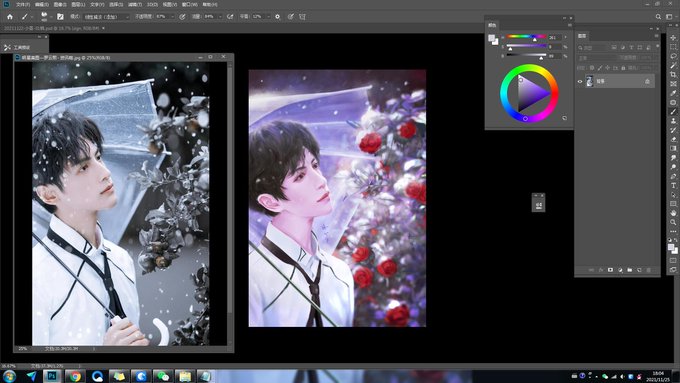Toggle background layer visibility eye
The width and height of the screenshot is (680, 383).
coord(580,81)
